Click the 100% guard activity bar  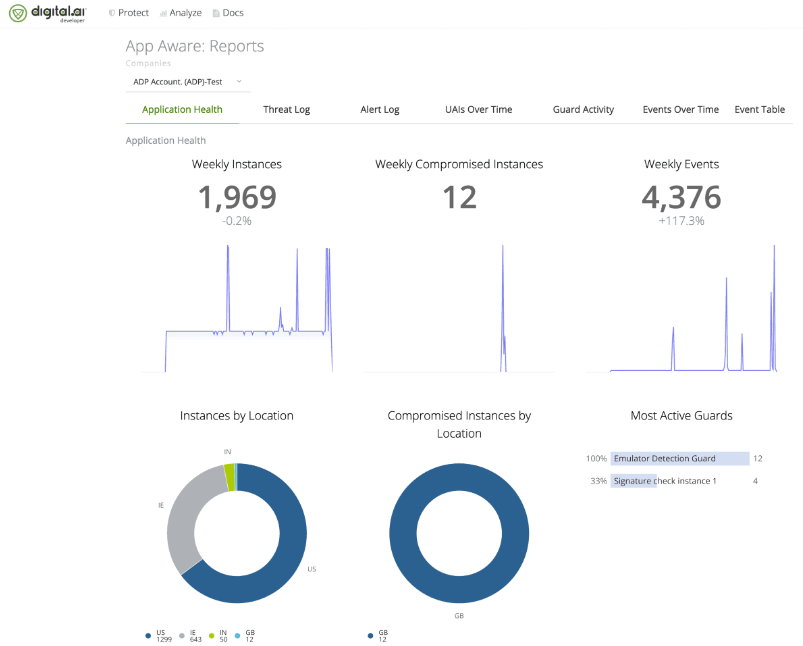coord(680,458)
